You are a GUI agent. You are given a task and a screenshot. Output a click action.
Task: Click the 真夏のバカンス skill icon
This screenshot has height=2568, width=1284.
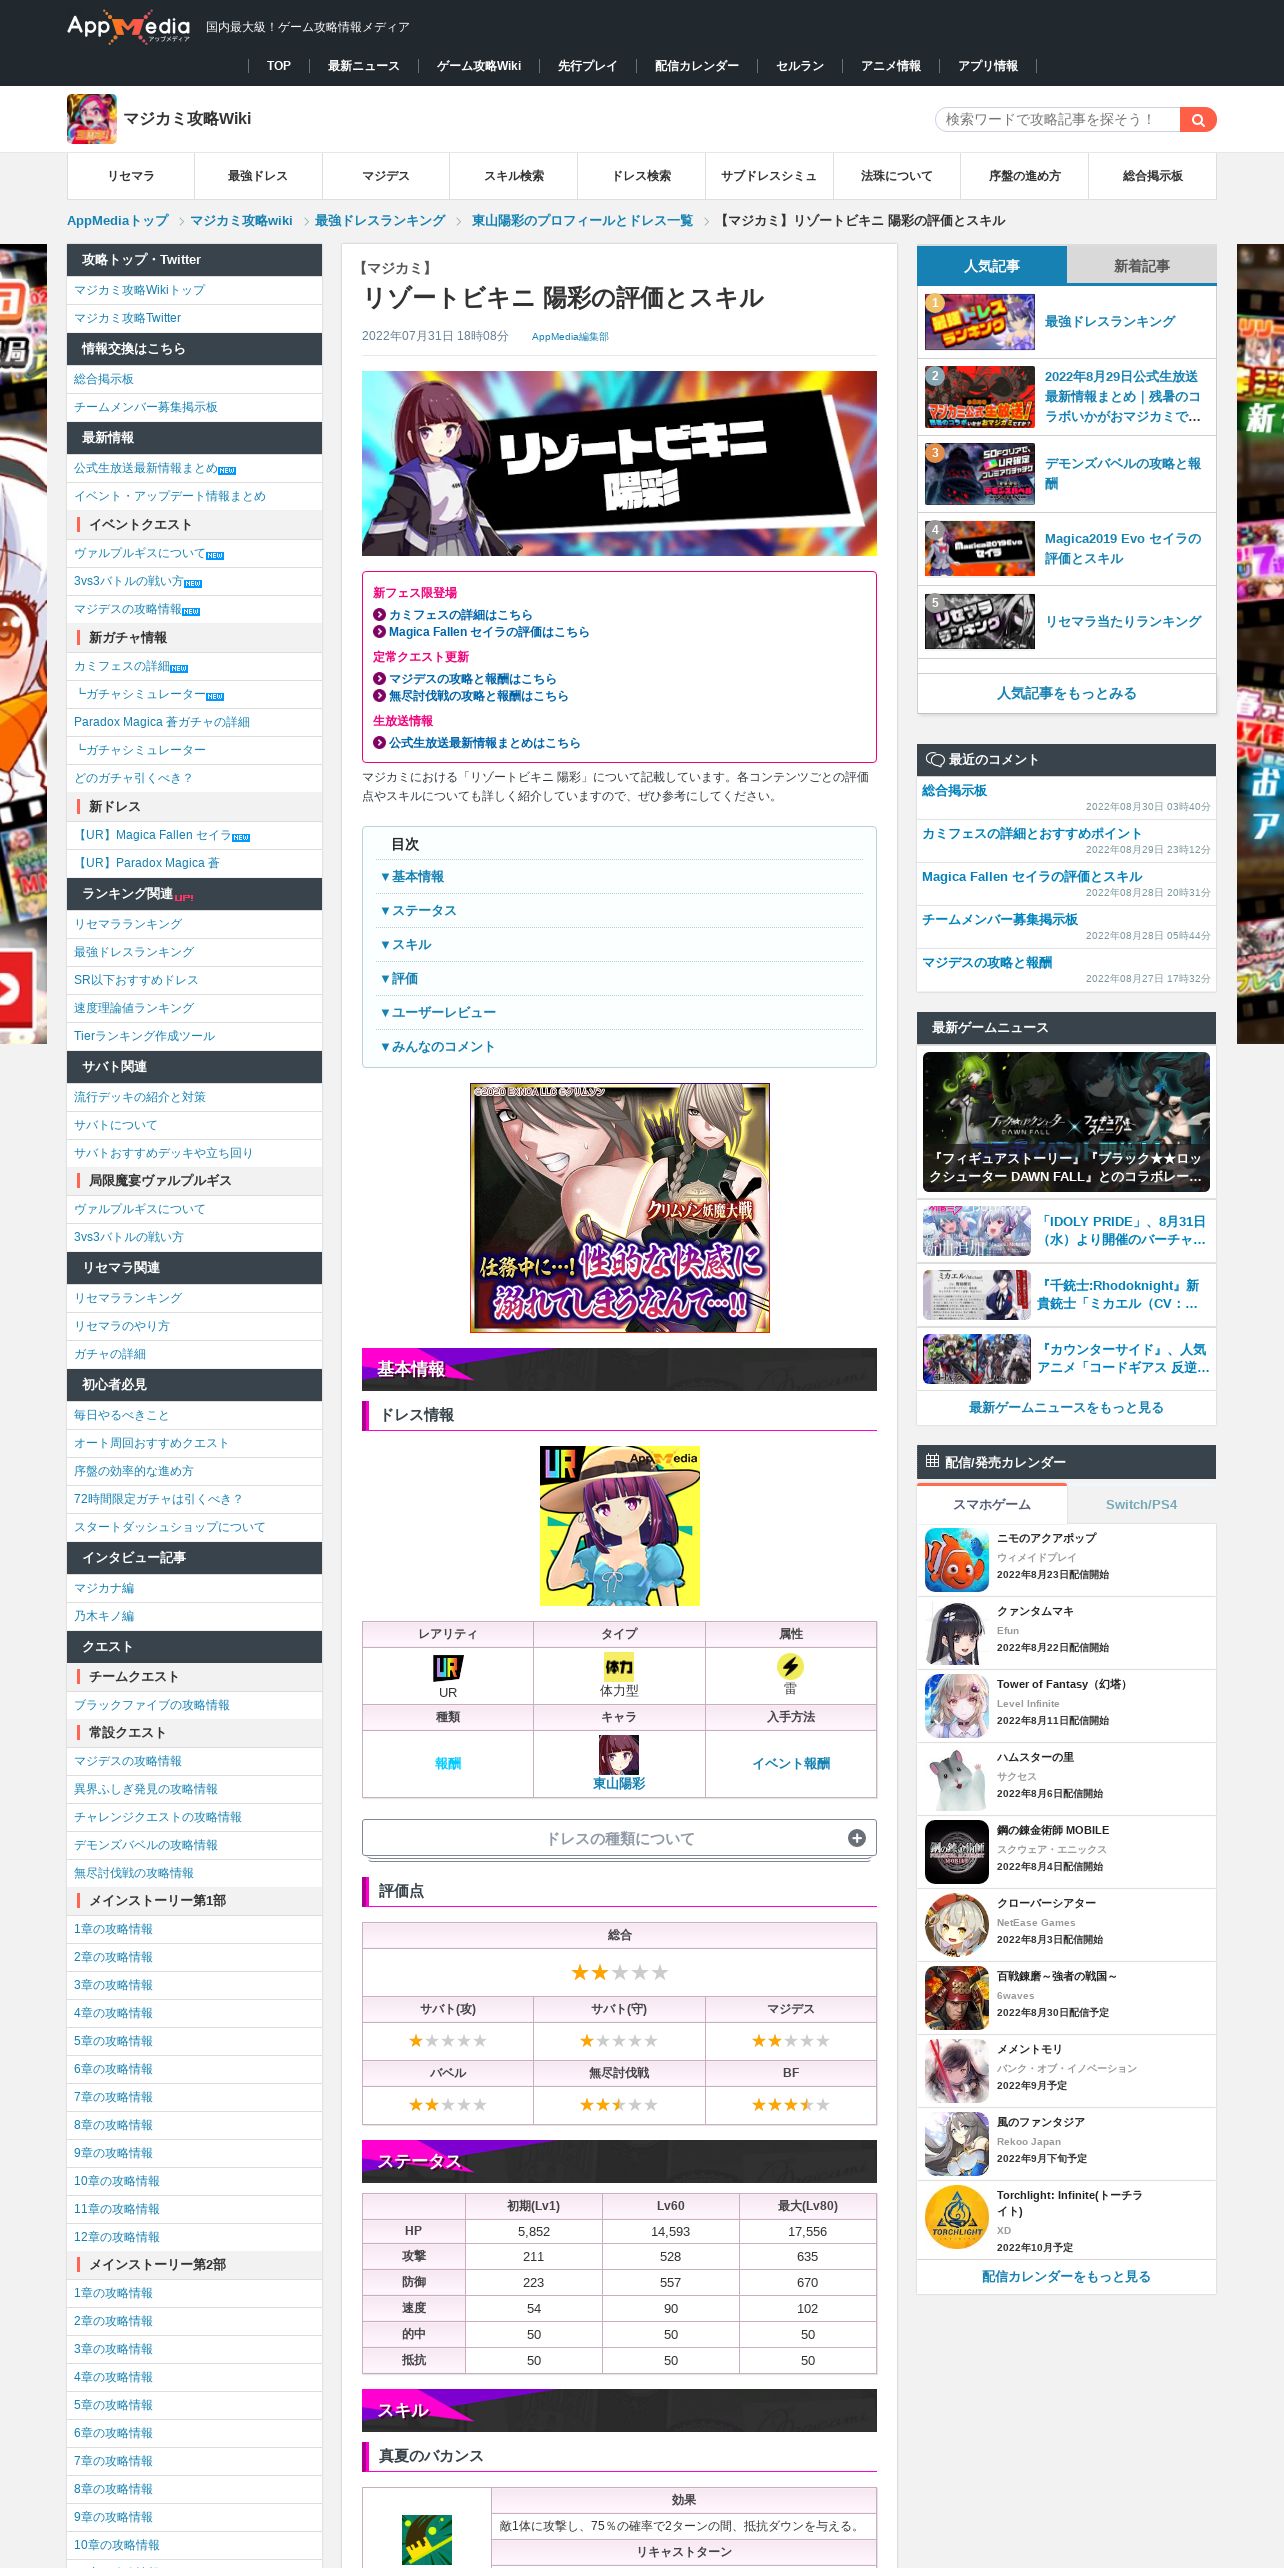(x=427, y=2540)
